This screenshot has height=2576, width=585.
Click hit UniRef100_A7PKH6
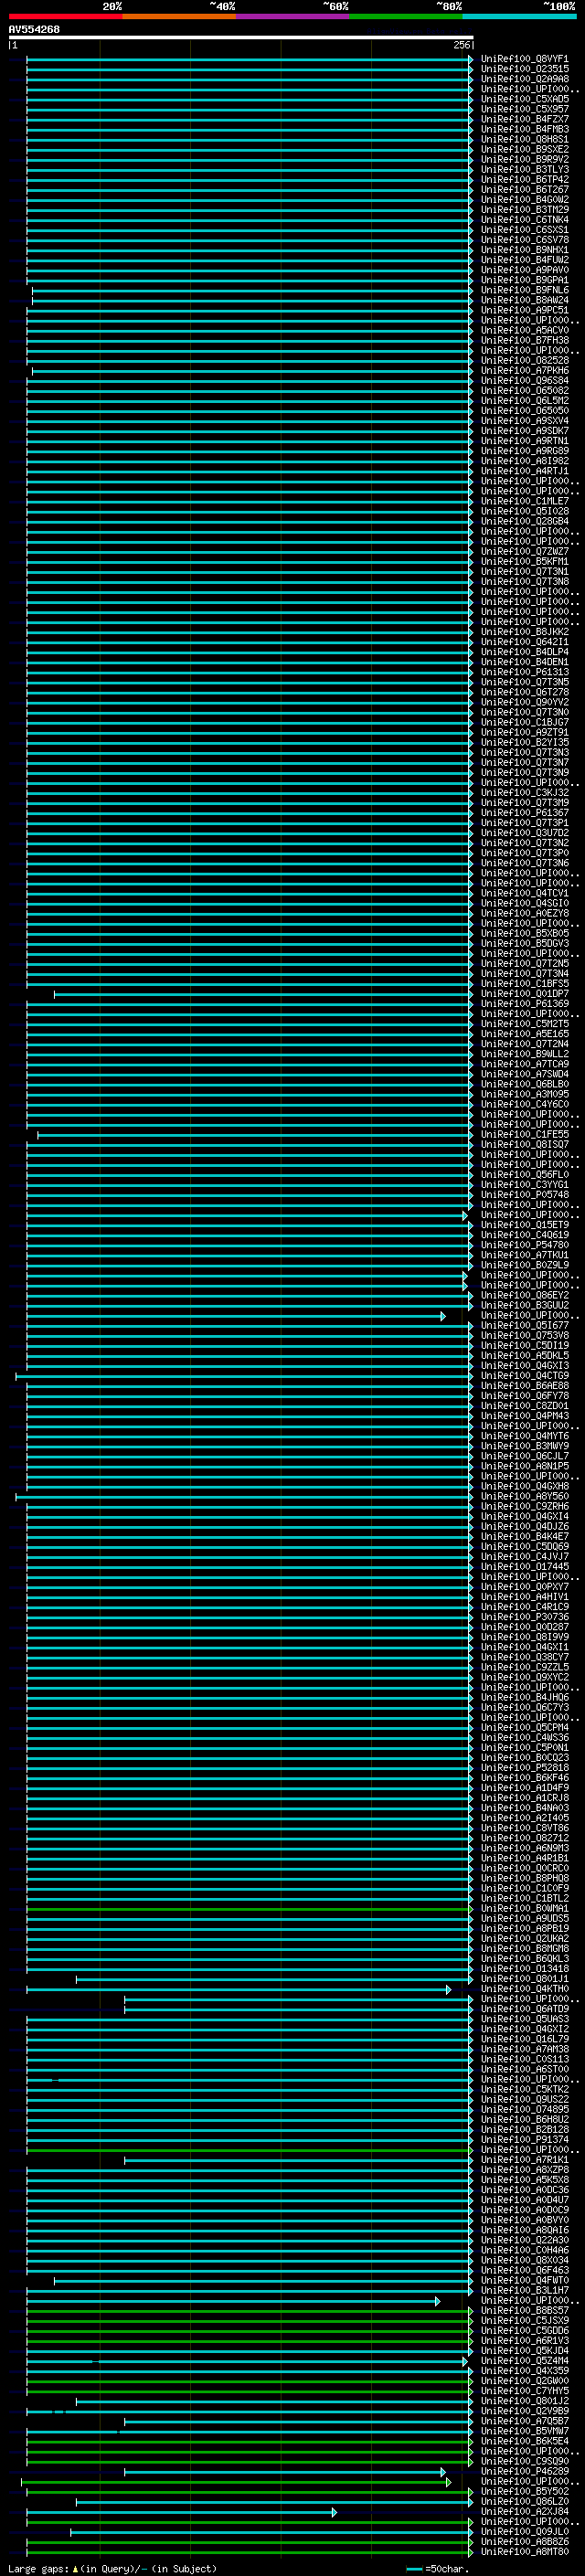click(x=524, y=370)
